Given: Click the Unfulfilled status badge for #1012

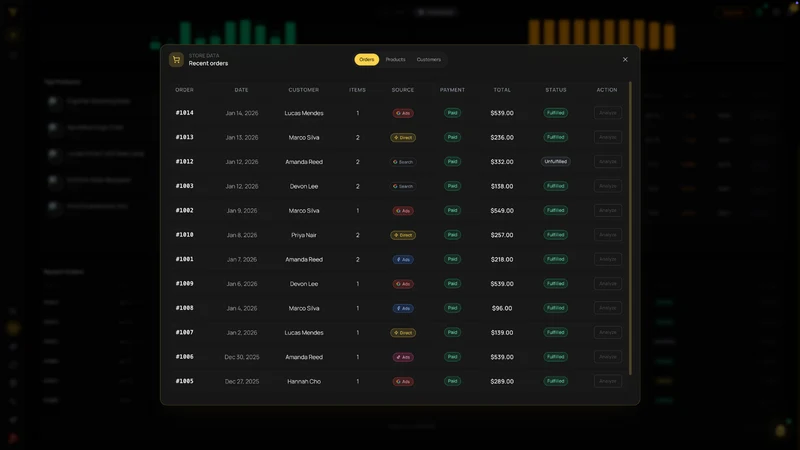Looking at the screenshot, I should (x=556, y=162).
